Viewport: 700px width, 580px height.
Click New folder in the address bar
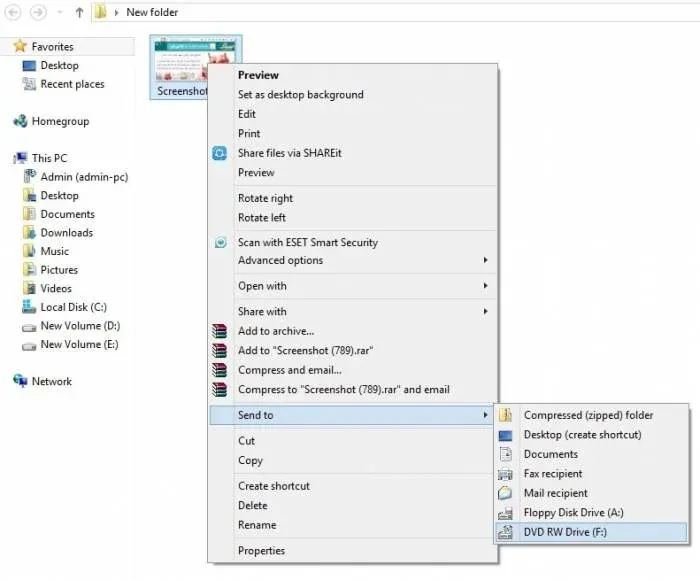pyautogui.click(x=152, y=13)
